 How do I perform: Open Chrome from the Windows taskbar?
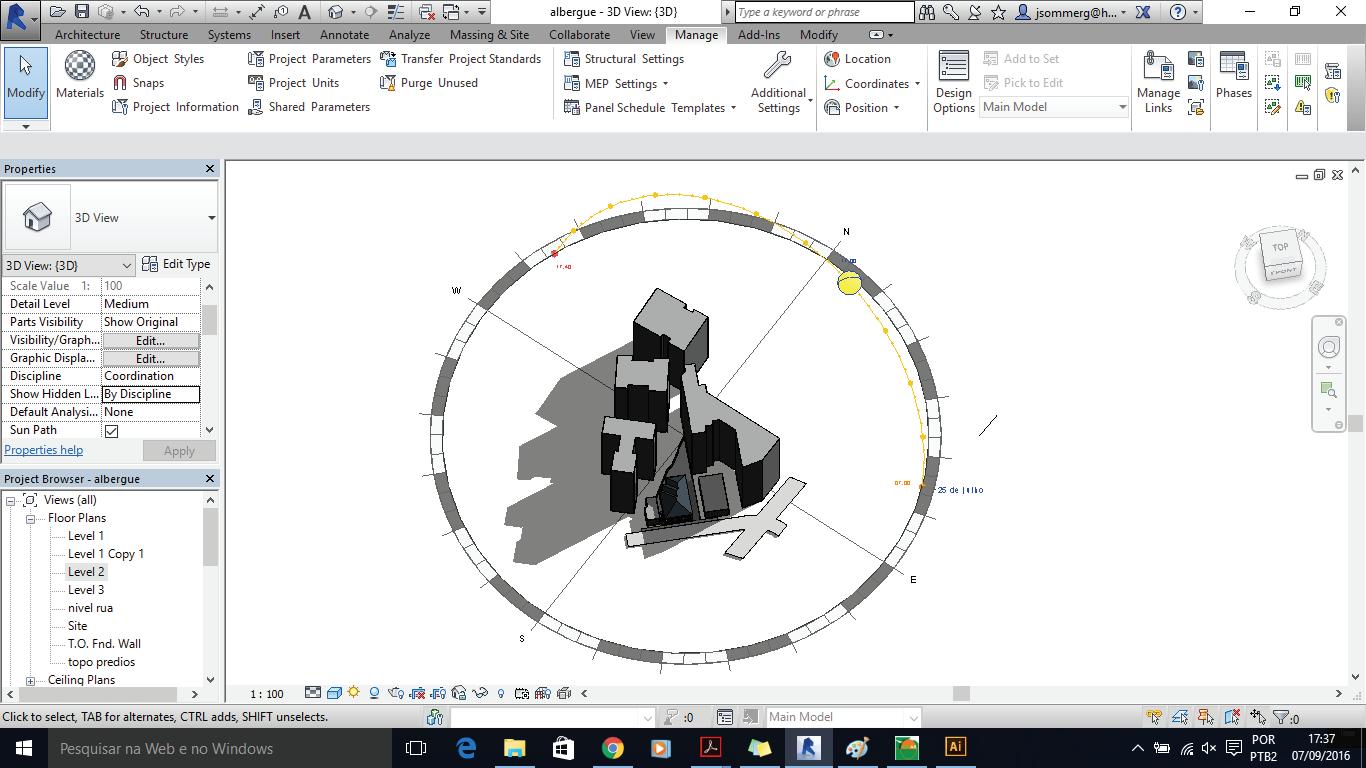612,748
